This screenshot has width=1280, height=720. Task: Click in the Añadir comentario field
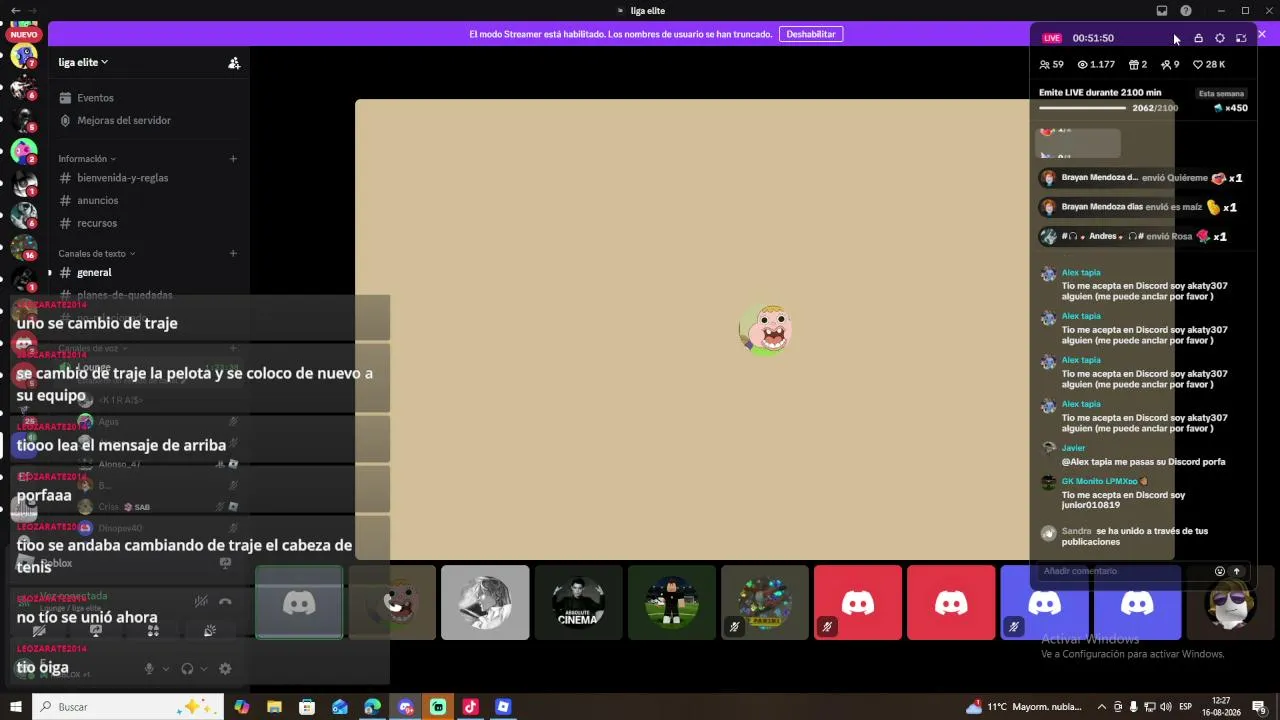[x=1125, y=571]
